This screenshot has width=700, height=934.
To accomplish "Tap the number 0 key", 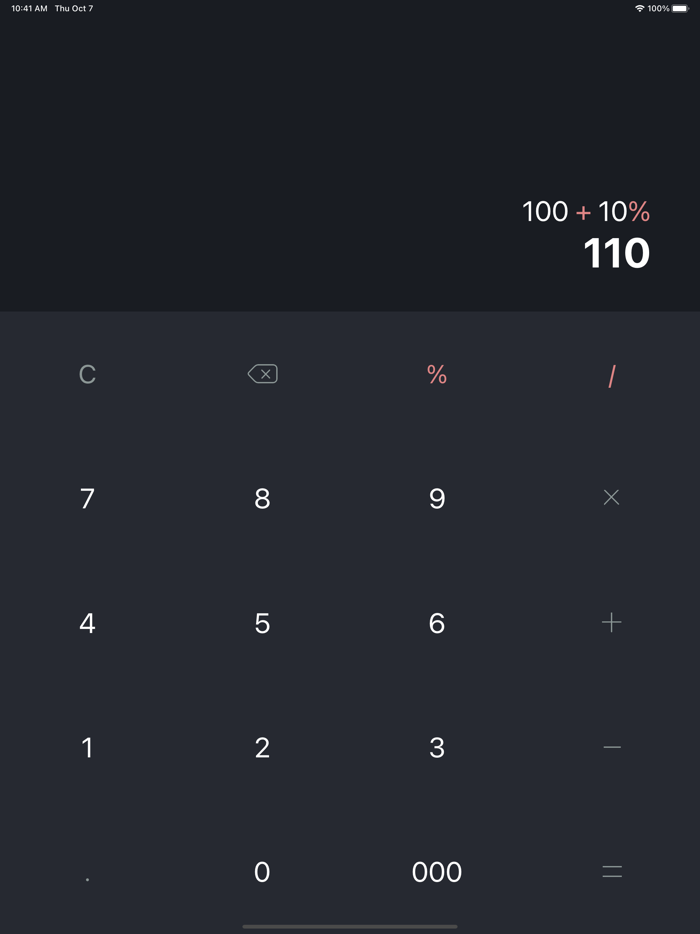I will (x=261, y=871).
